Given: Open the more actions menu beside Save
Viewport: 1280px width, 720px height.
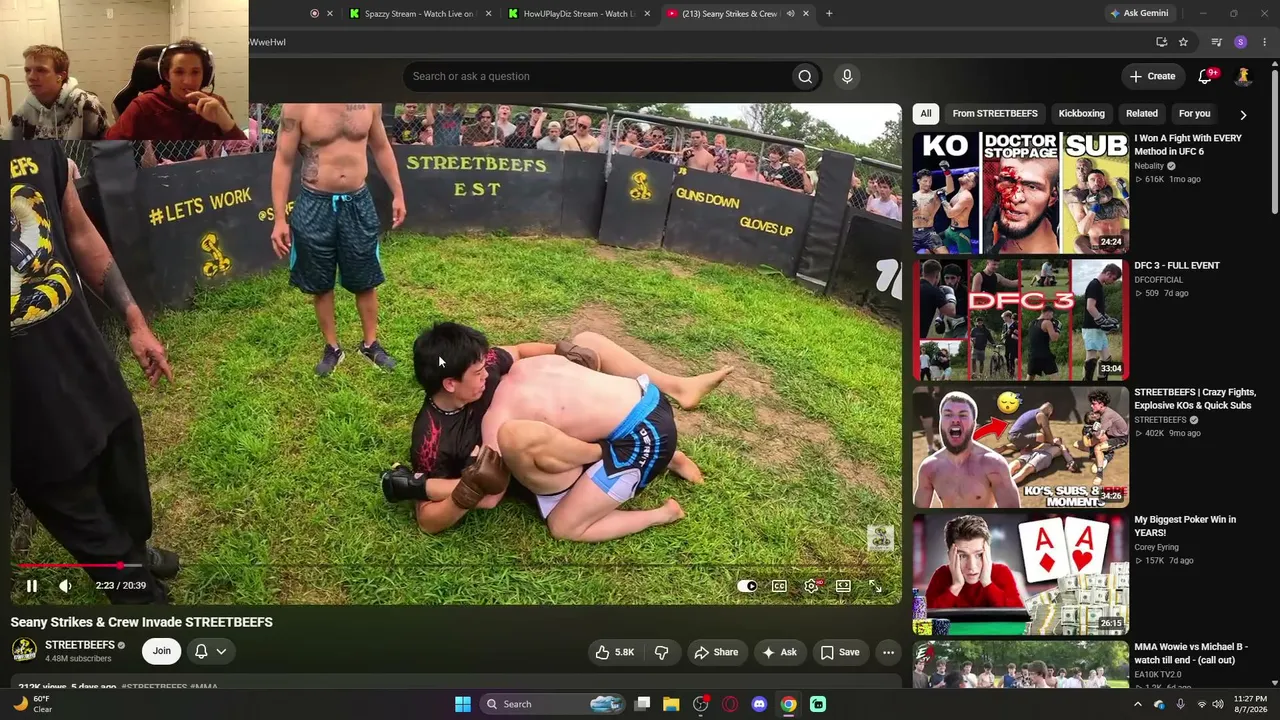Looking at the screenshot, I should coord(888,652).
